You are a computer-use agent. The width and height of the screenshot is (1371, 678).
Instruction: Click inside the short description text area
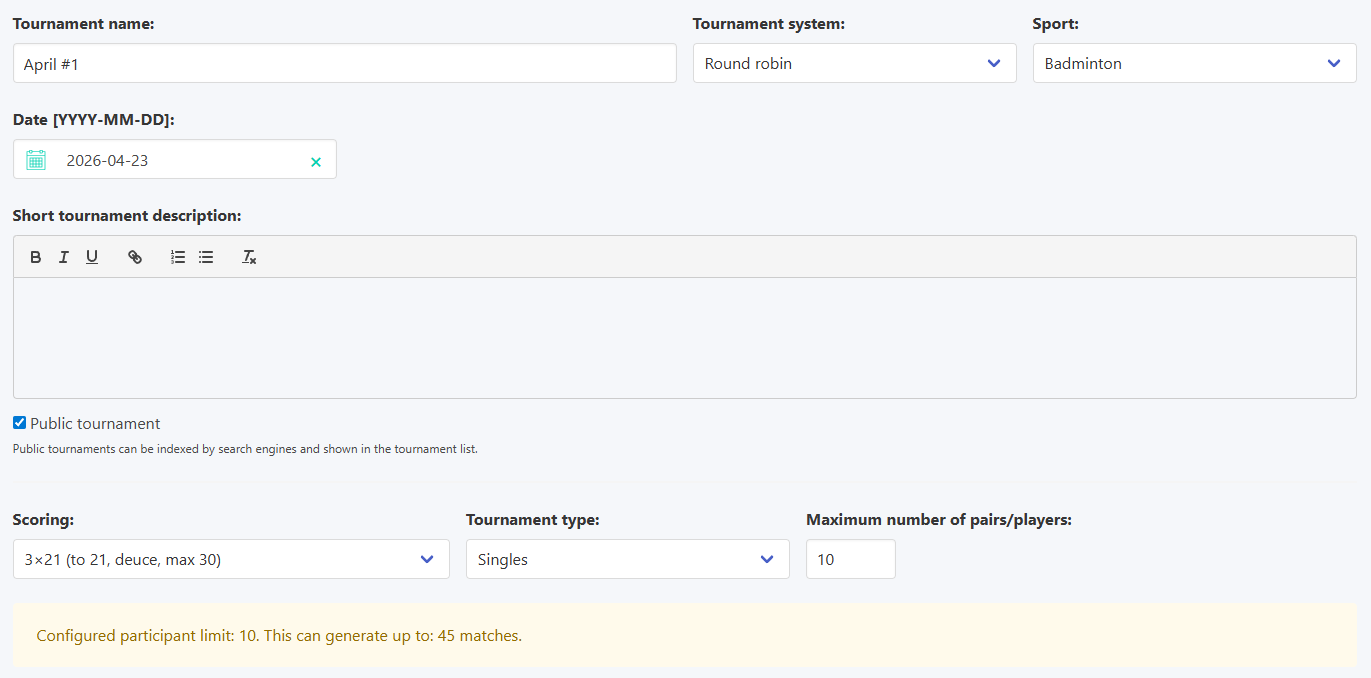click(685, 338)
